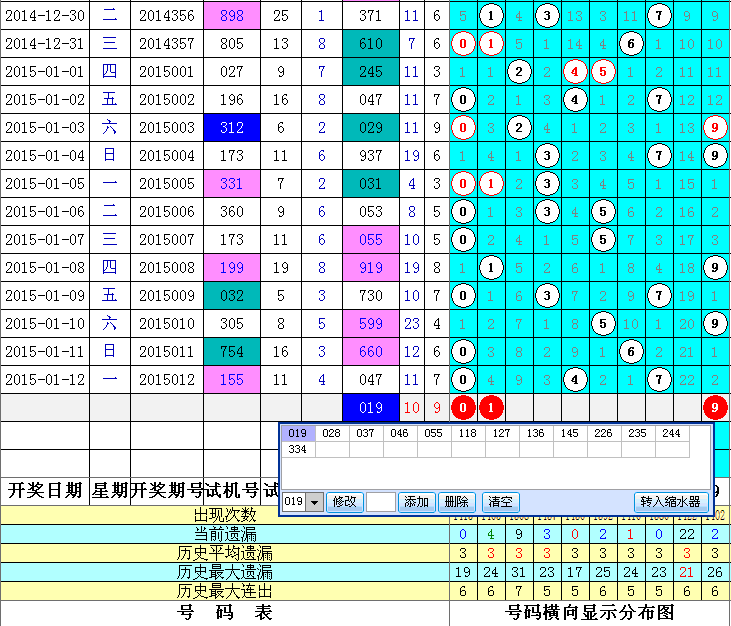
Task: Click the red 9 ball in prediction row
Action: coord(714,408)
